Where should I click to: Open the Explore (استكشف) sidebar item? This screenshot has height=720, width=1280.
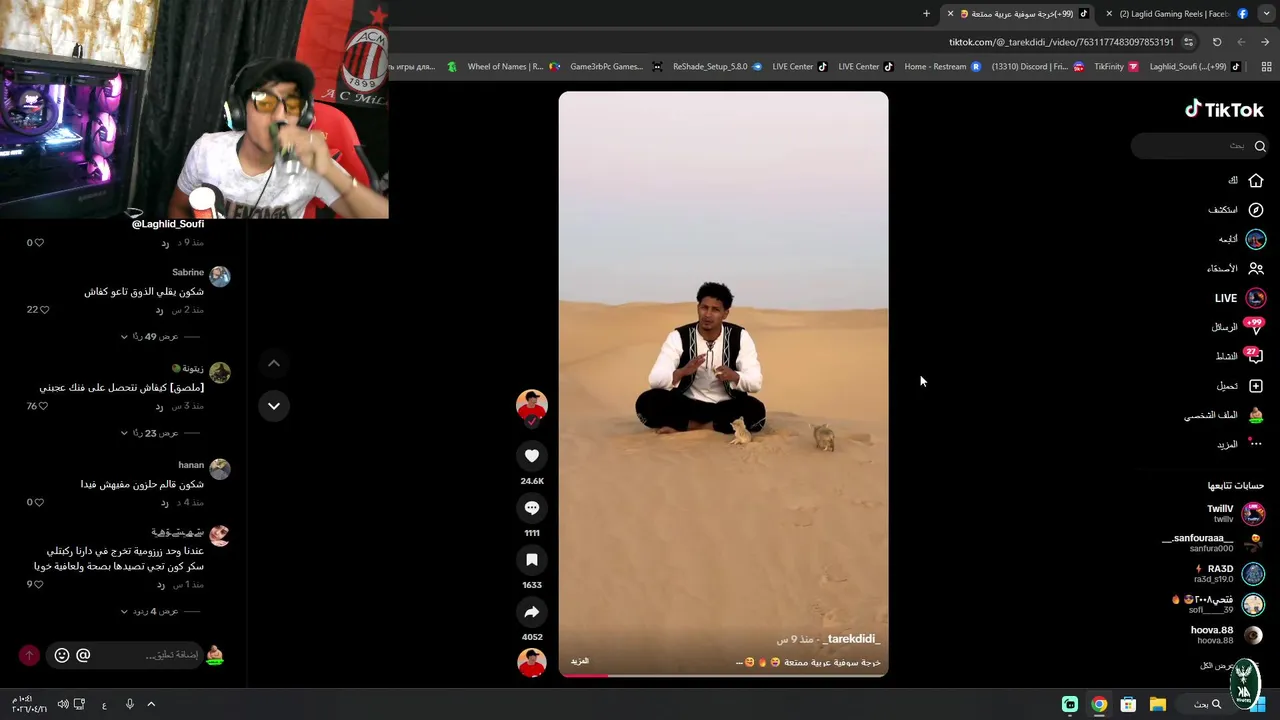coord(1236,210)
